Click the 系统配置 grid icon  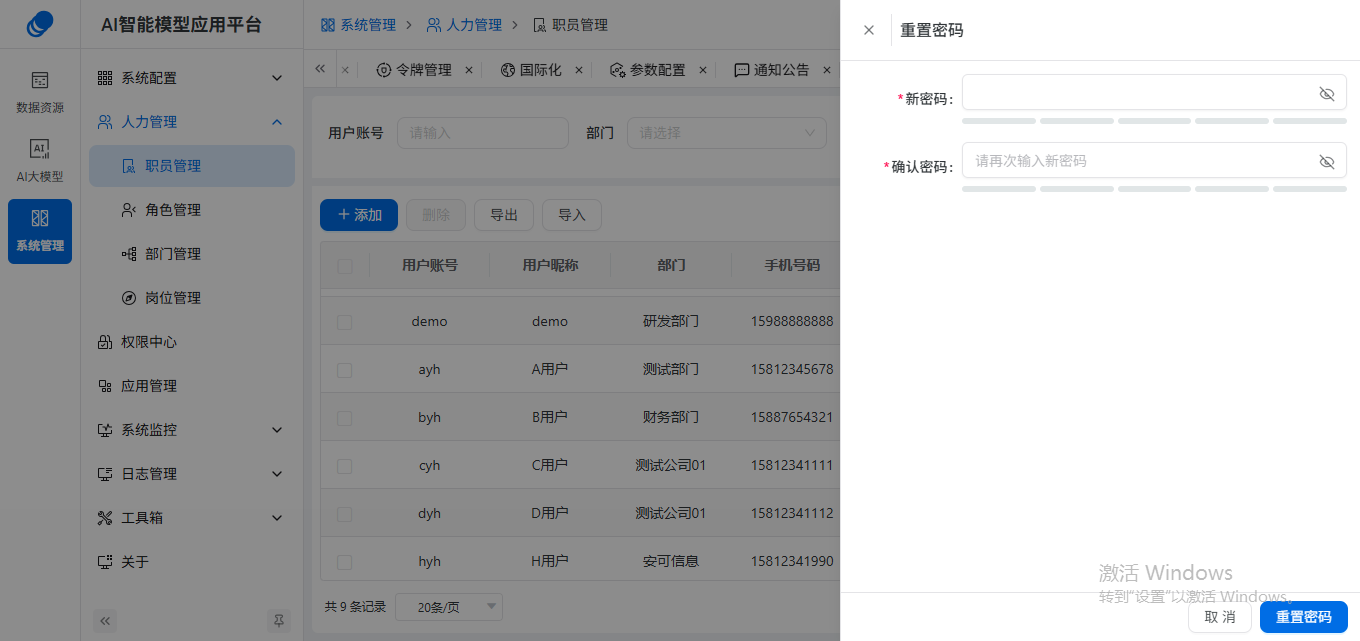[x=105, y=78]
